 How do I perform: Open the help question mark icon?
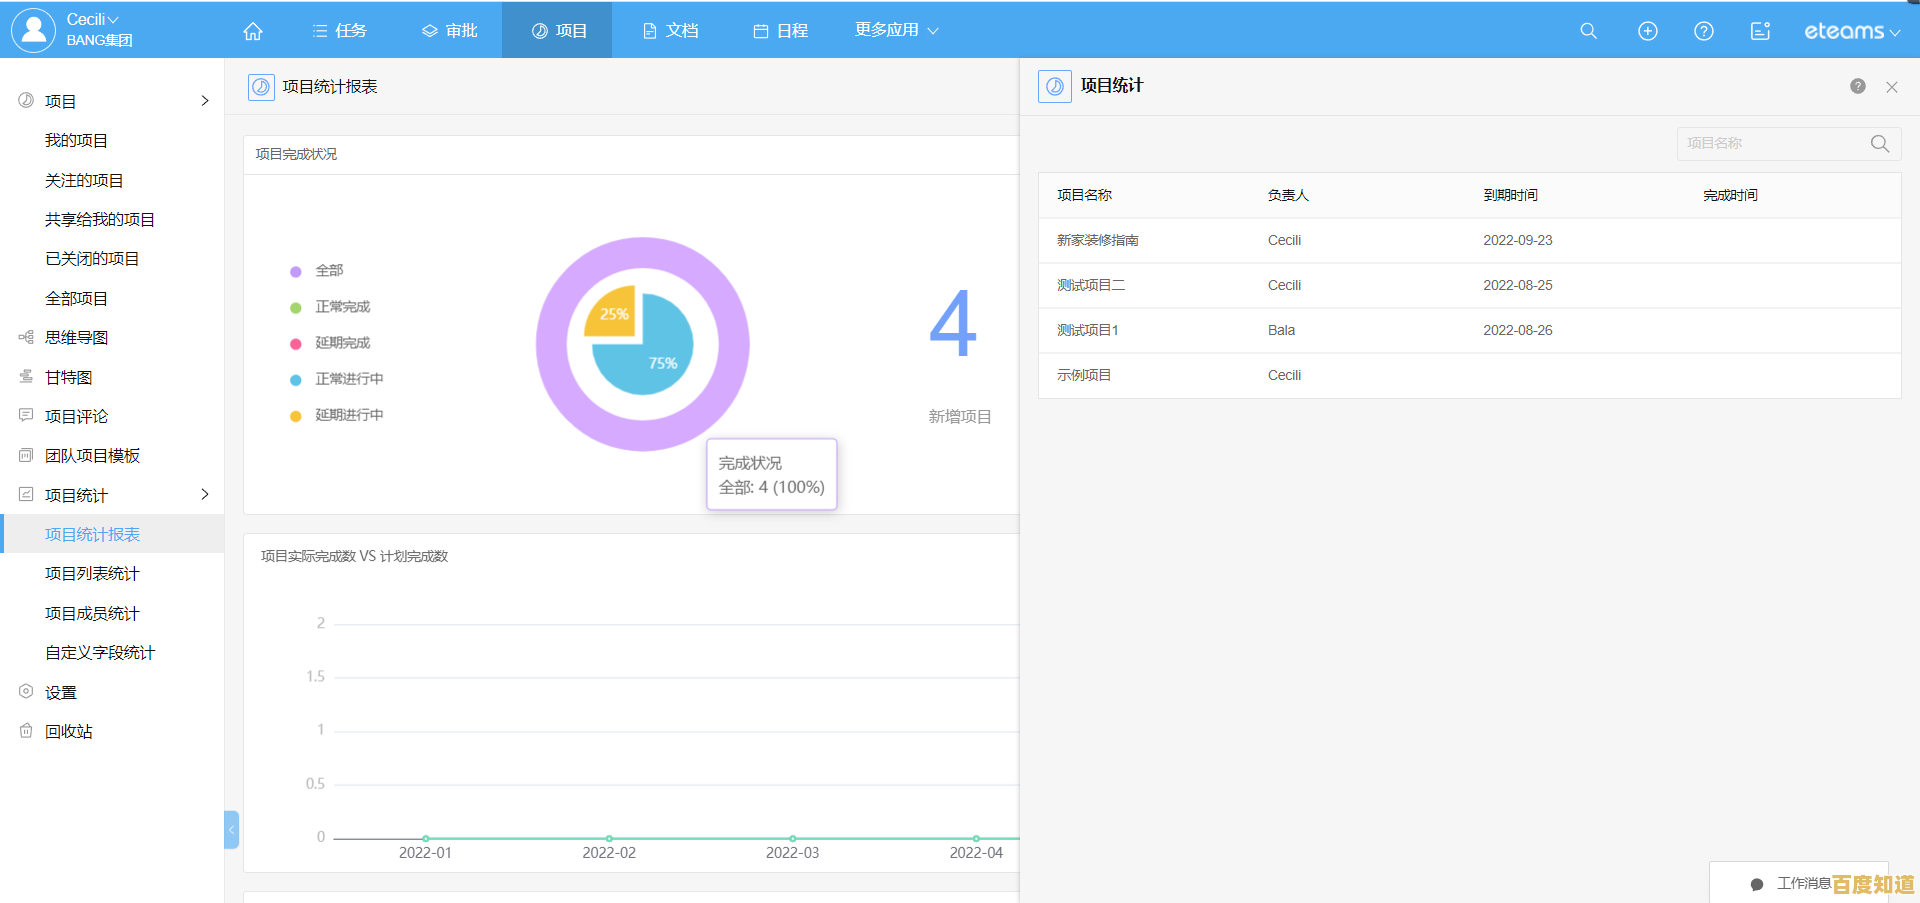click(1703, 30)
